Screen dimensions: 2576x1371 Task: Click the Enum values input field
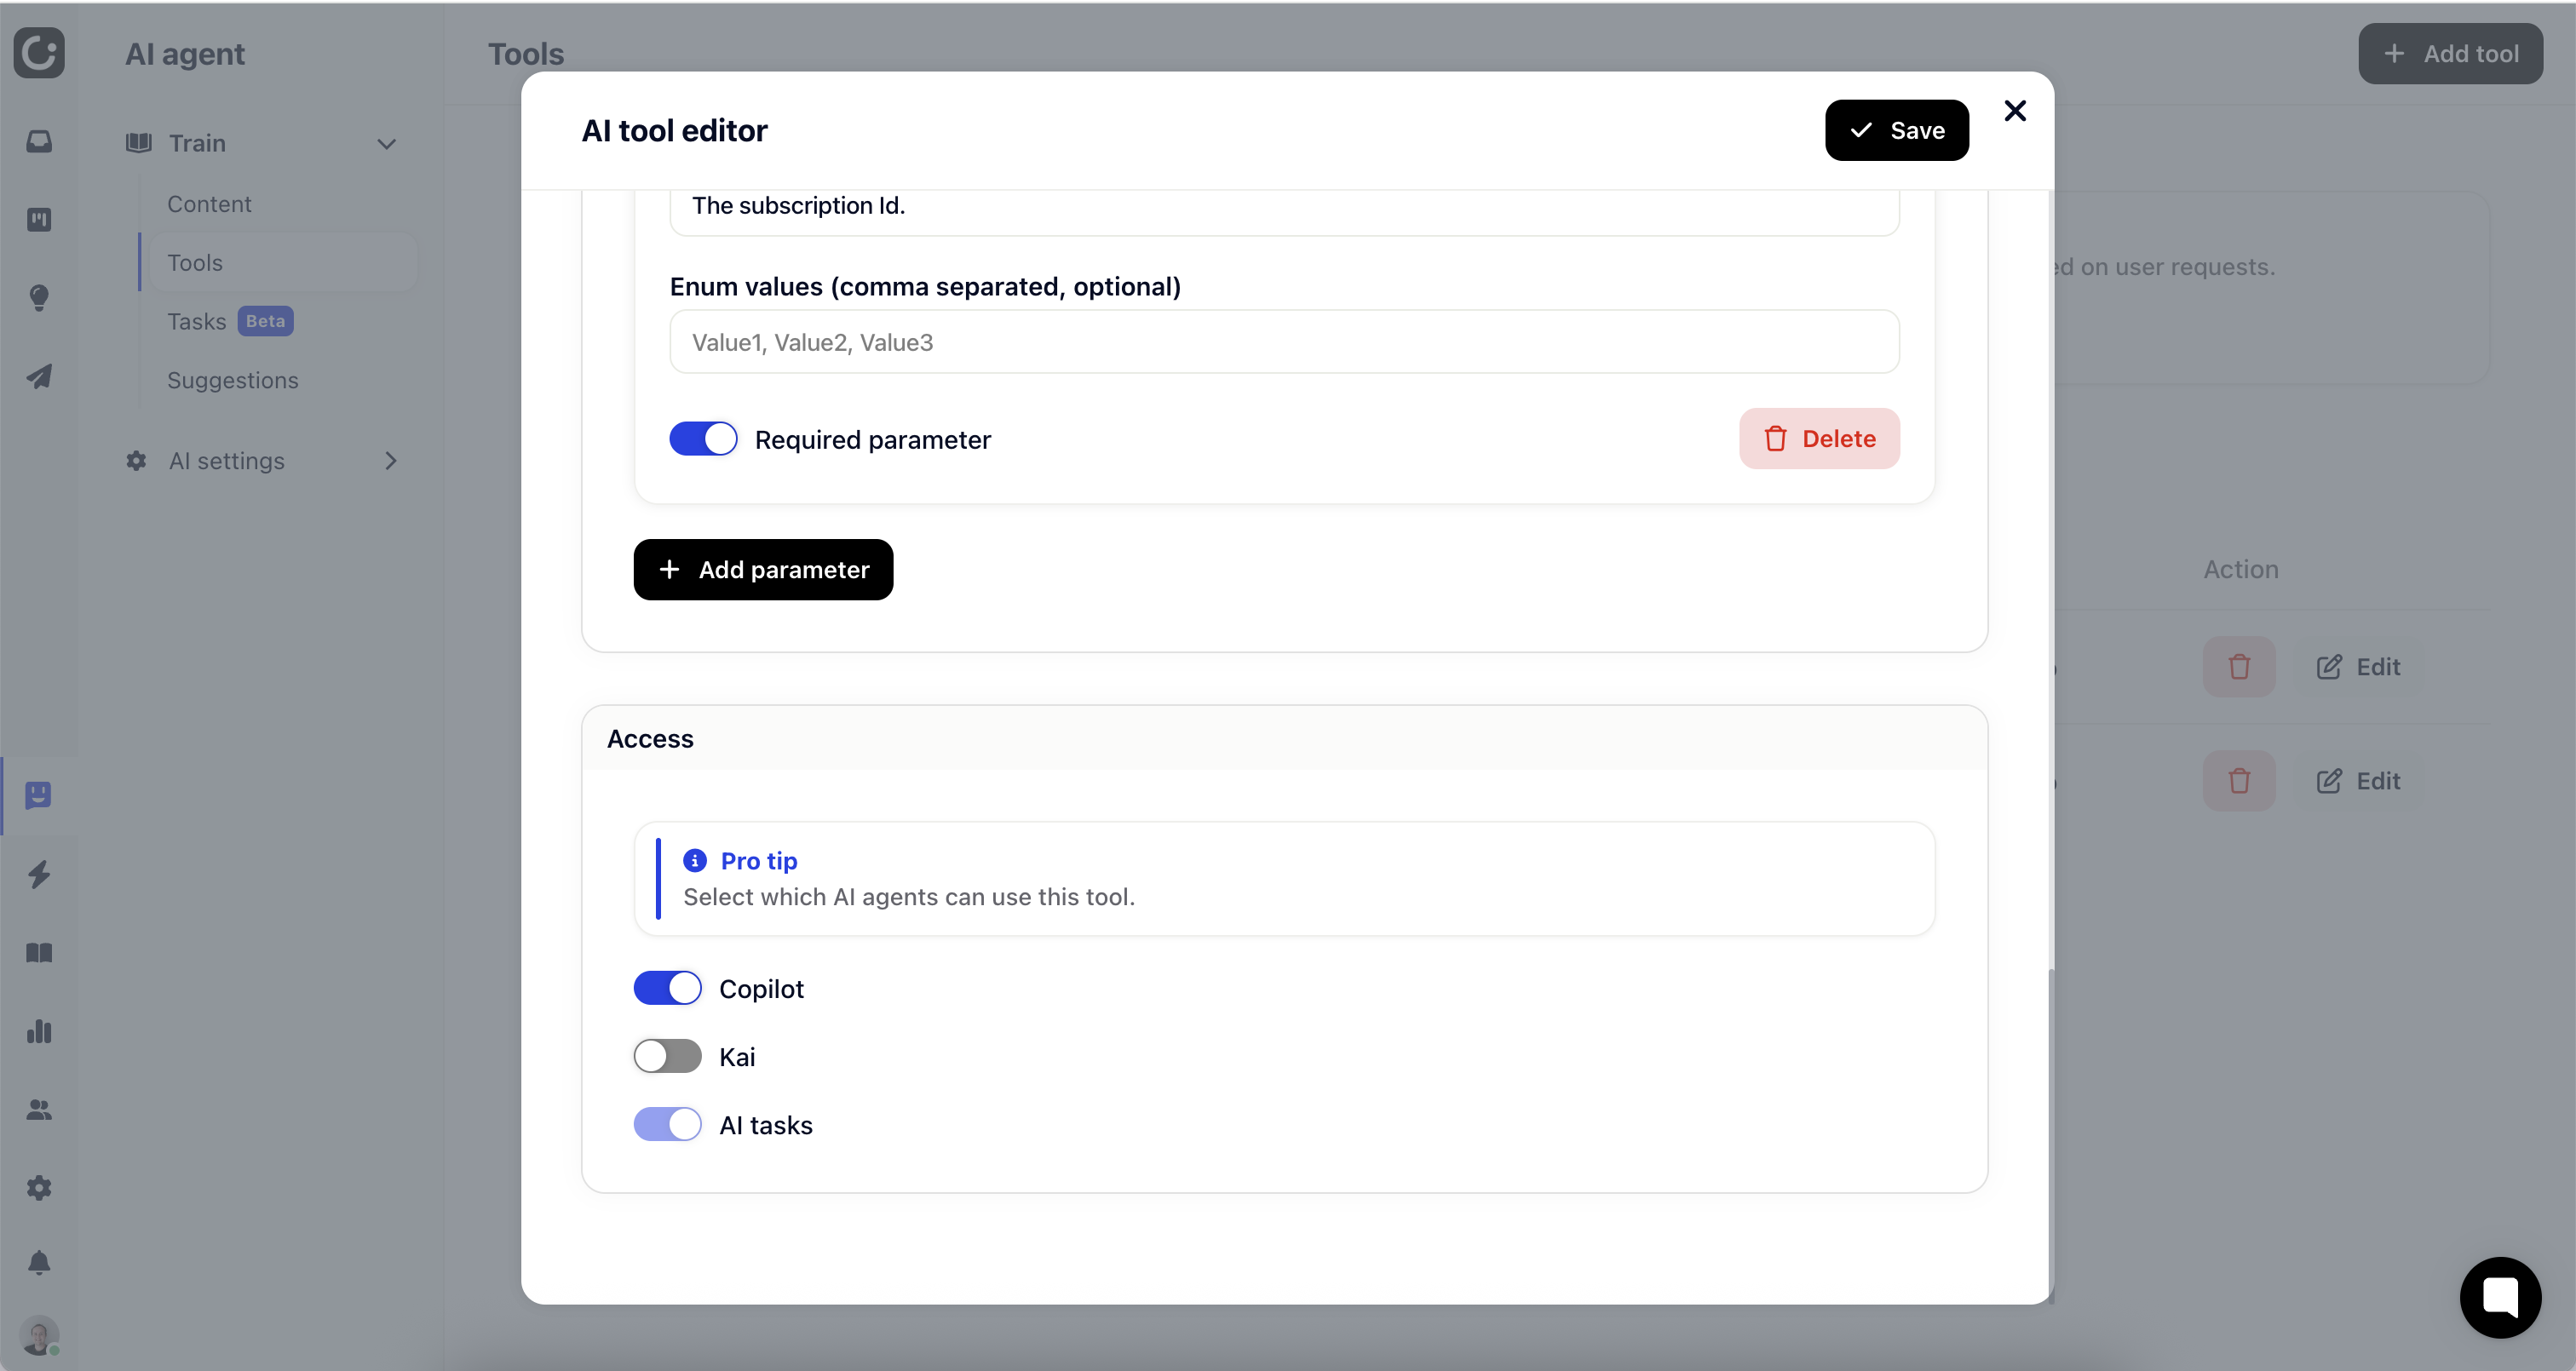tap(1284, 342)
